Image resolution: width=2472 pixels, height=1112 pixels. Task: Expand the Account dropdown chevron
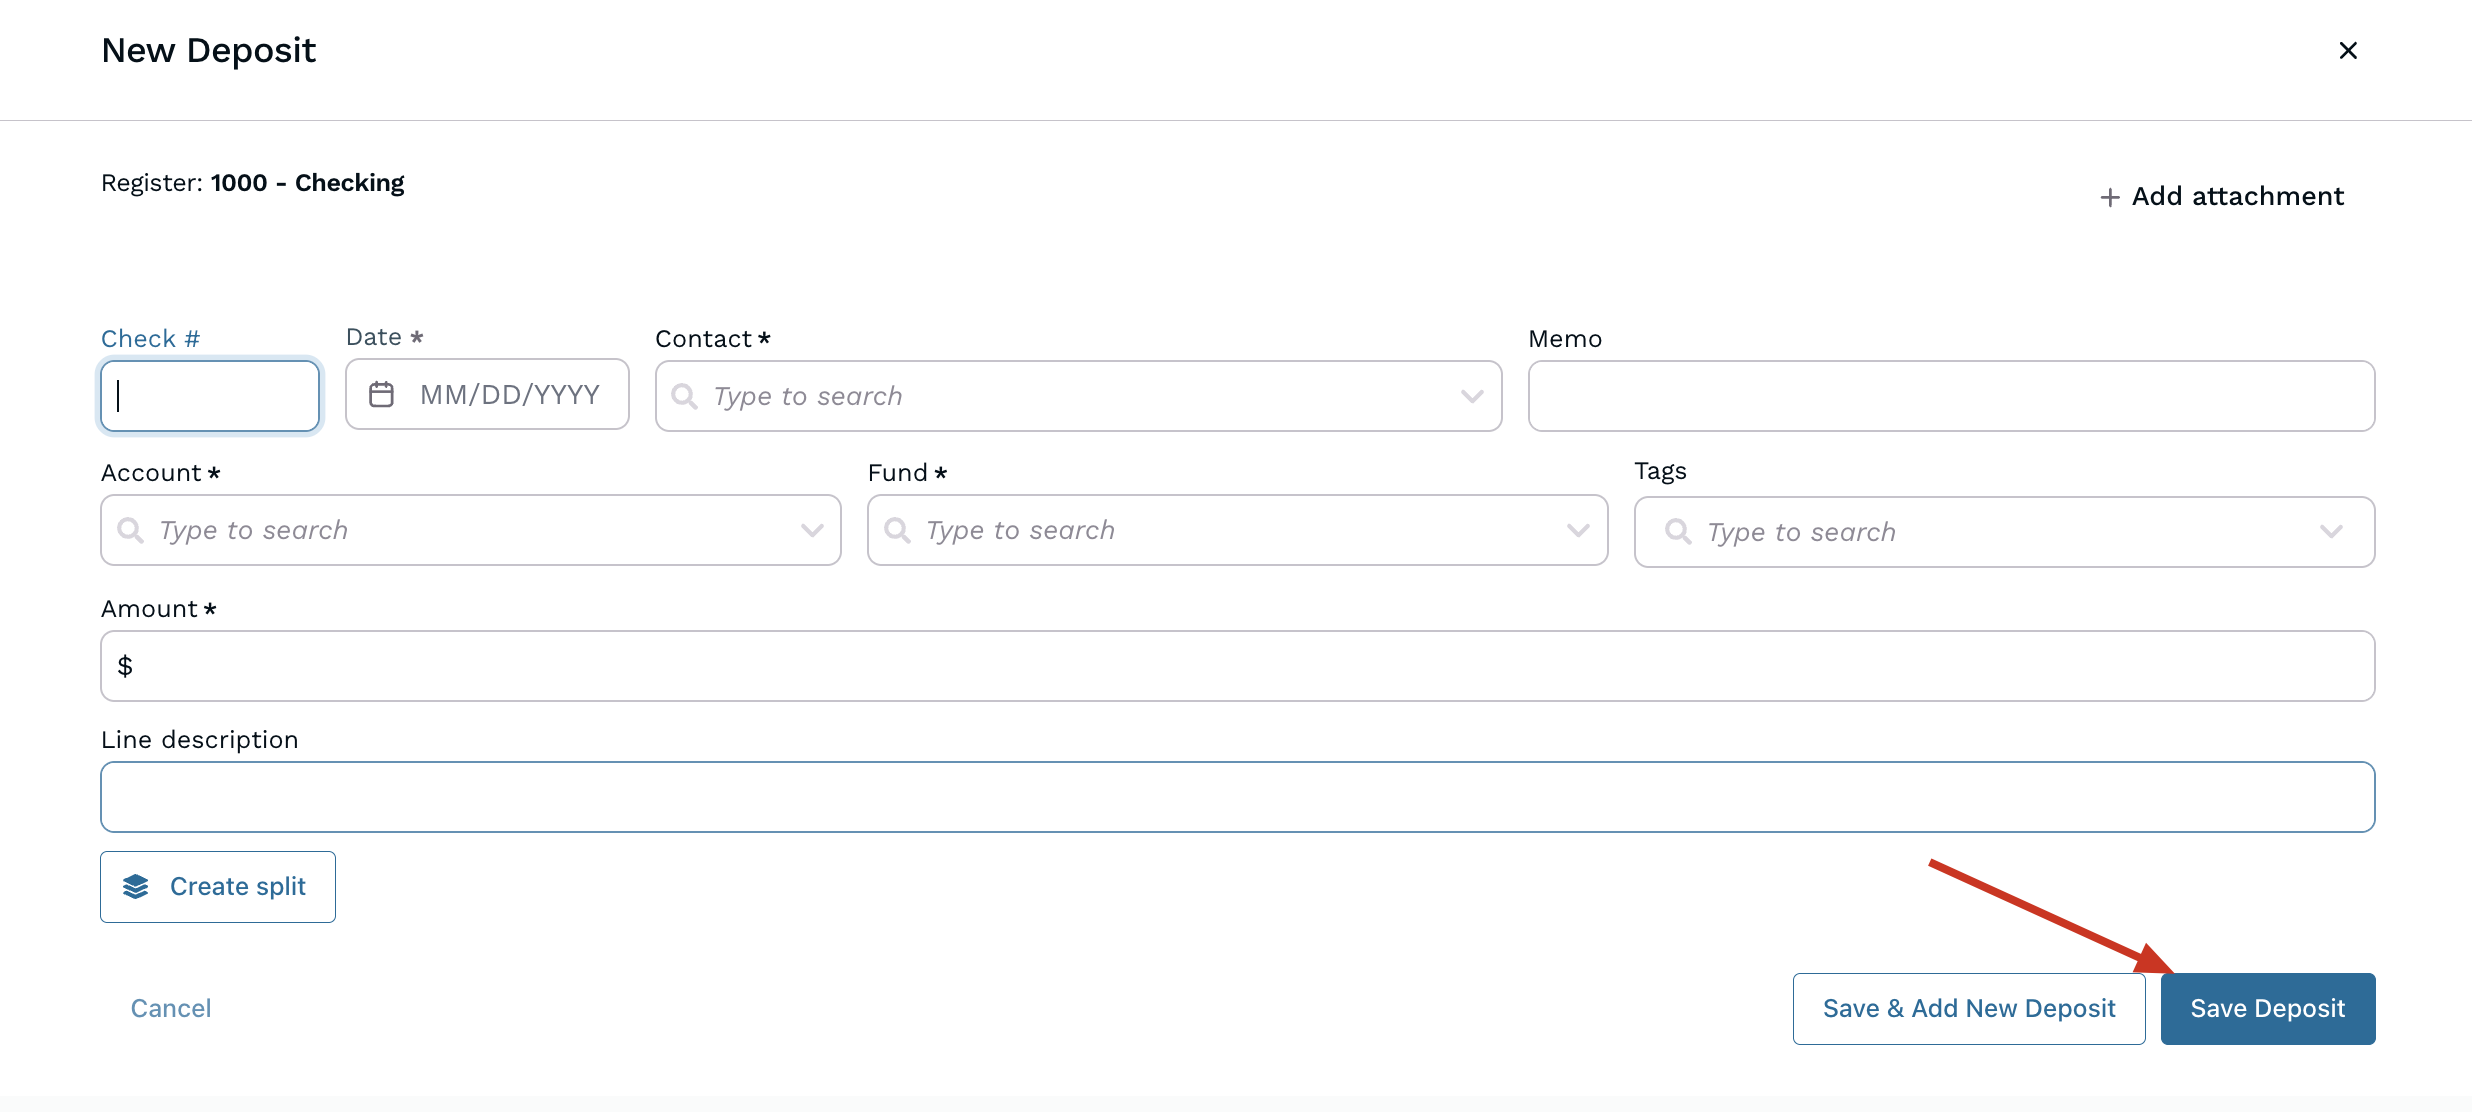pyautogui.click(x=811, y=530)
